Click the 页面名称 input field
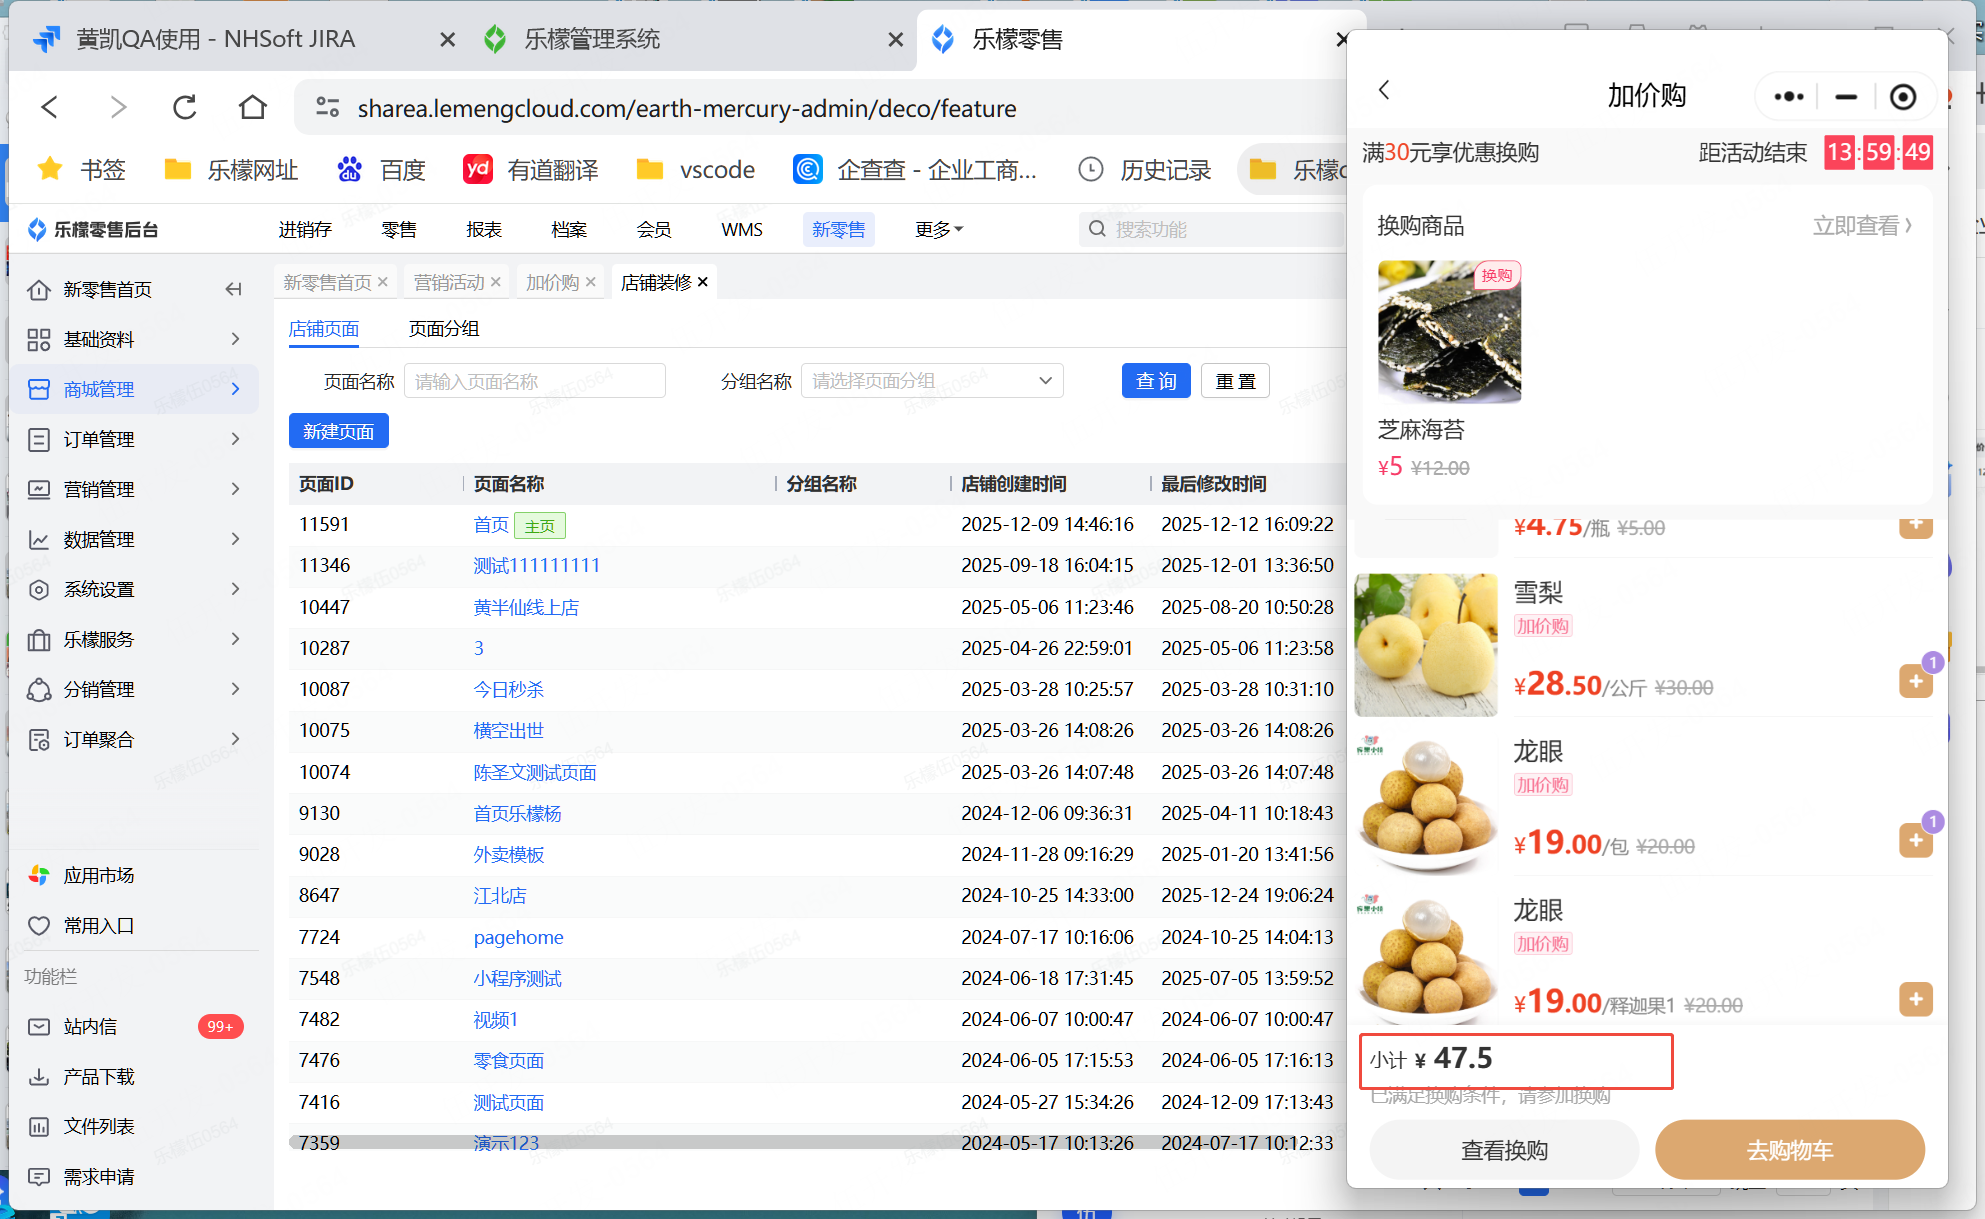 (534, 381)
